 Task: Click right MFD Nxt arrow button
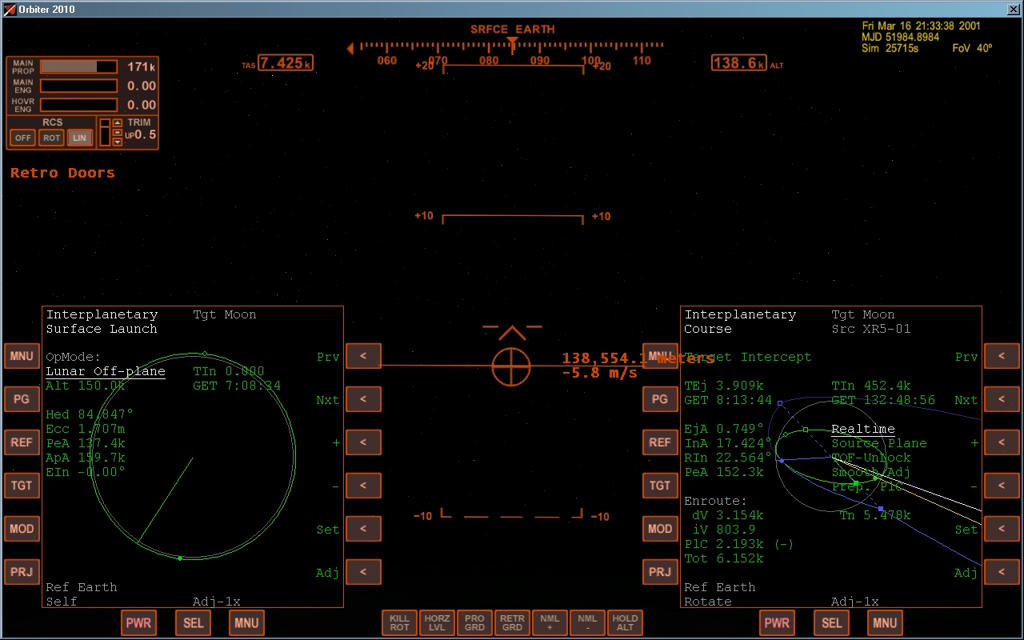click(1002, 399)
